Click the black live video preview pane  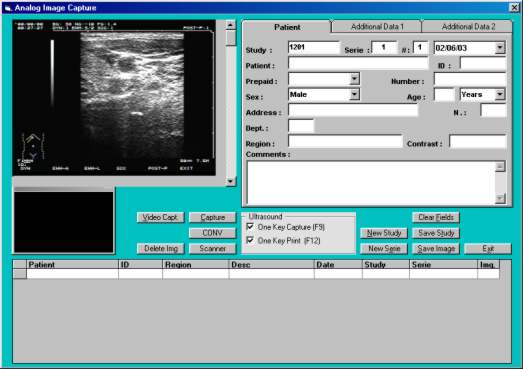pyautogui.click(x=63, y=222)
